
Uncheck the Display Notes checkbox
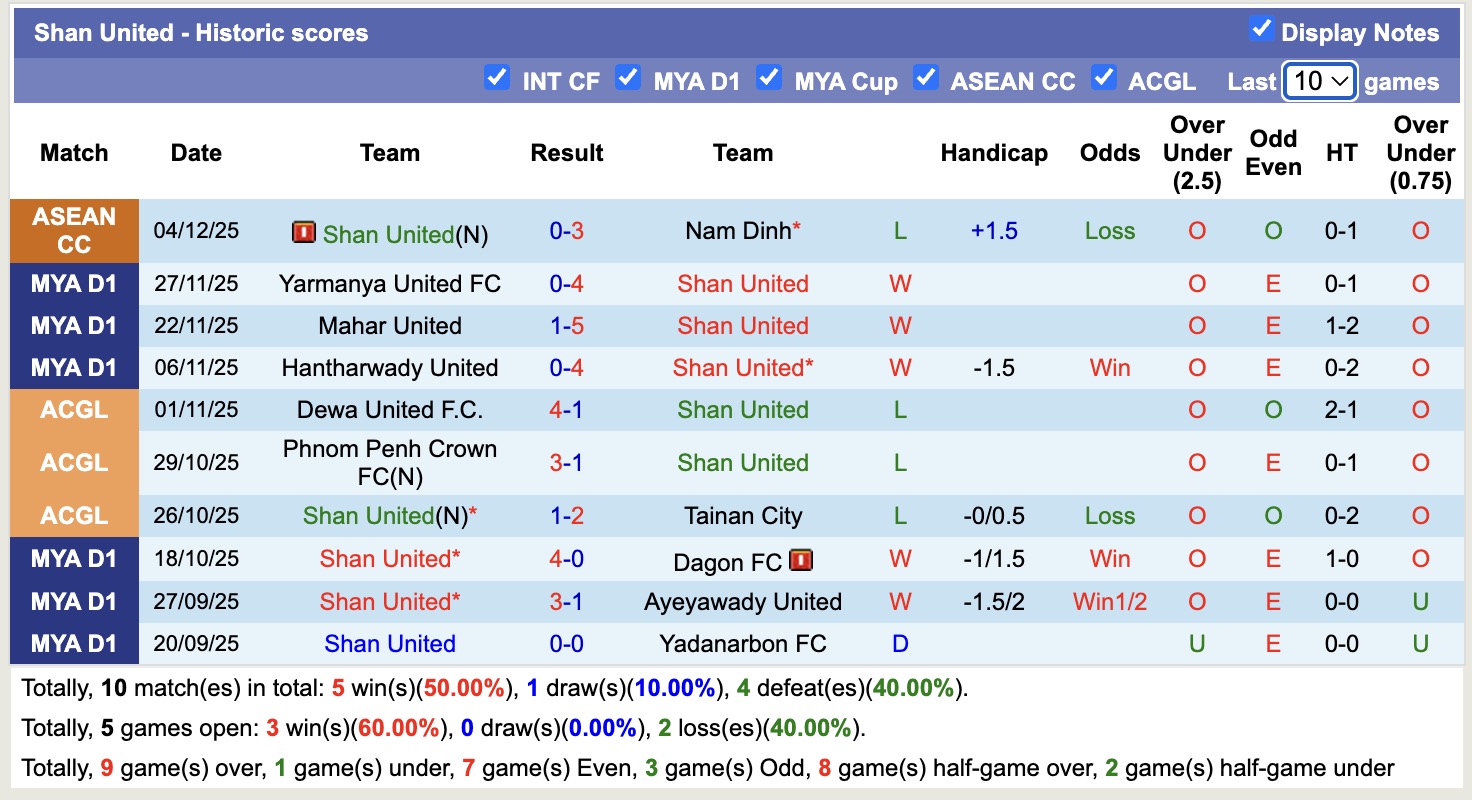click(1260, 31)
